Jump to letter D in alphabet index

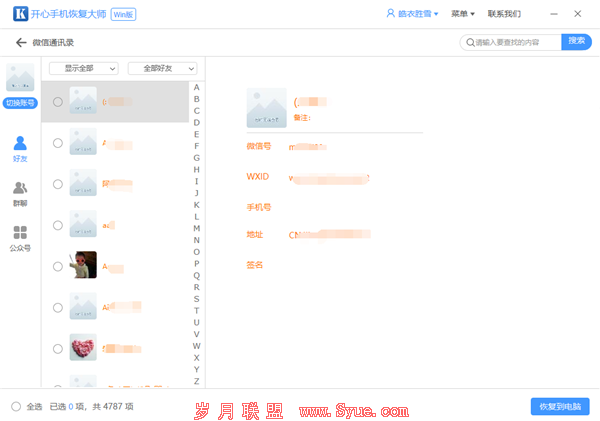point(196,122)
